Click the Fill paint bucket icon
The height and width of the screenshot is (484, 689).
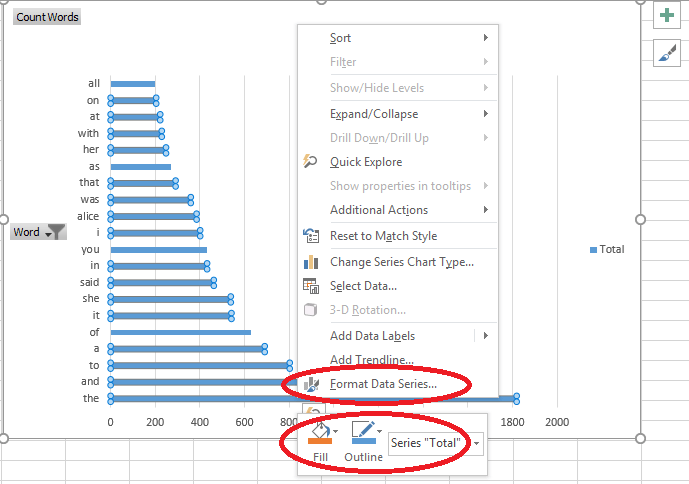coord(319,434)
